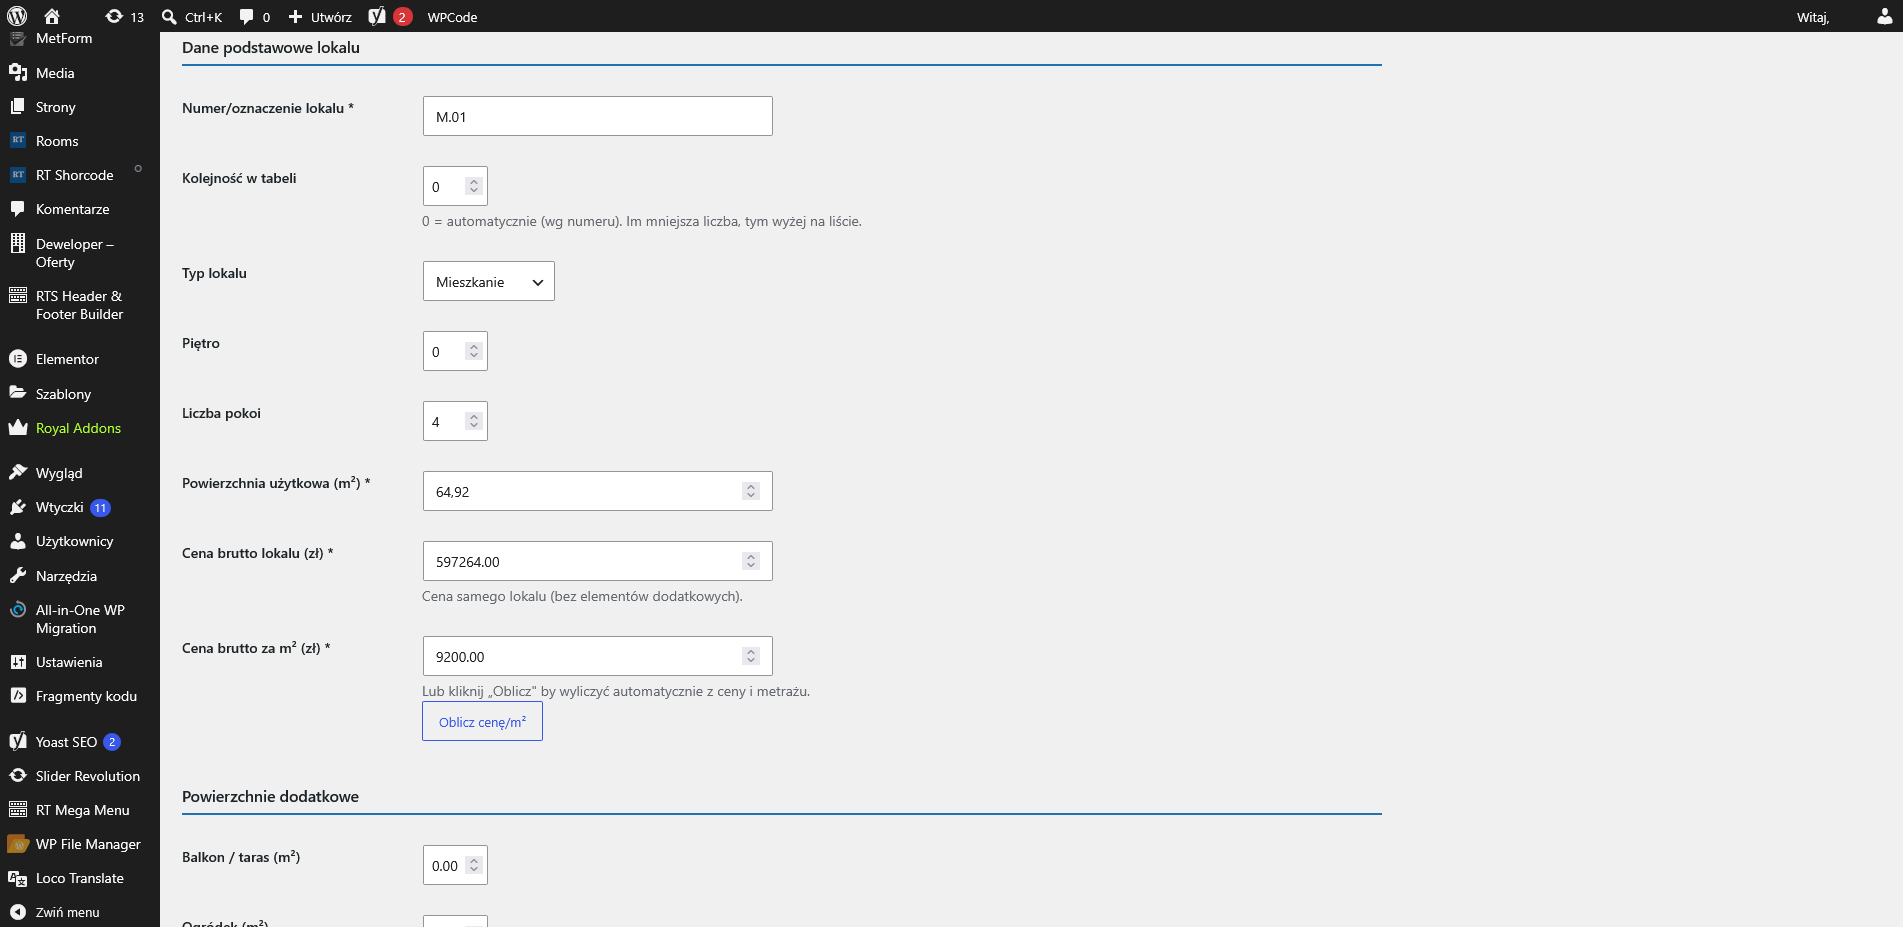Click the Numer/oznaczenie lokalu field
Screen dimensions: 1903x927
click(597, 116)
